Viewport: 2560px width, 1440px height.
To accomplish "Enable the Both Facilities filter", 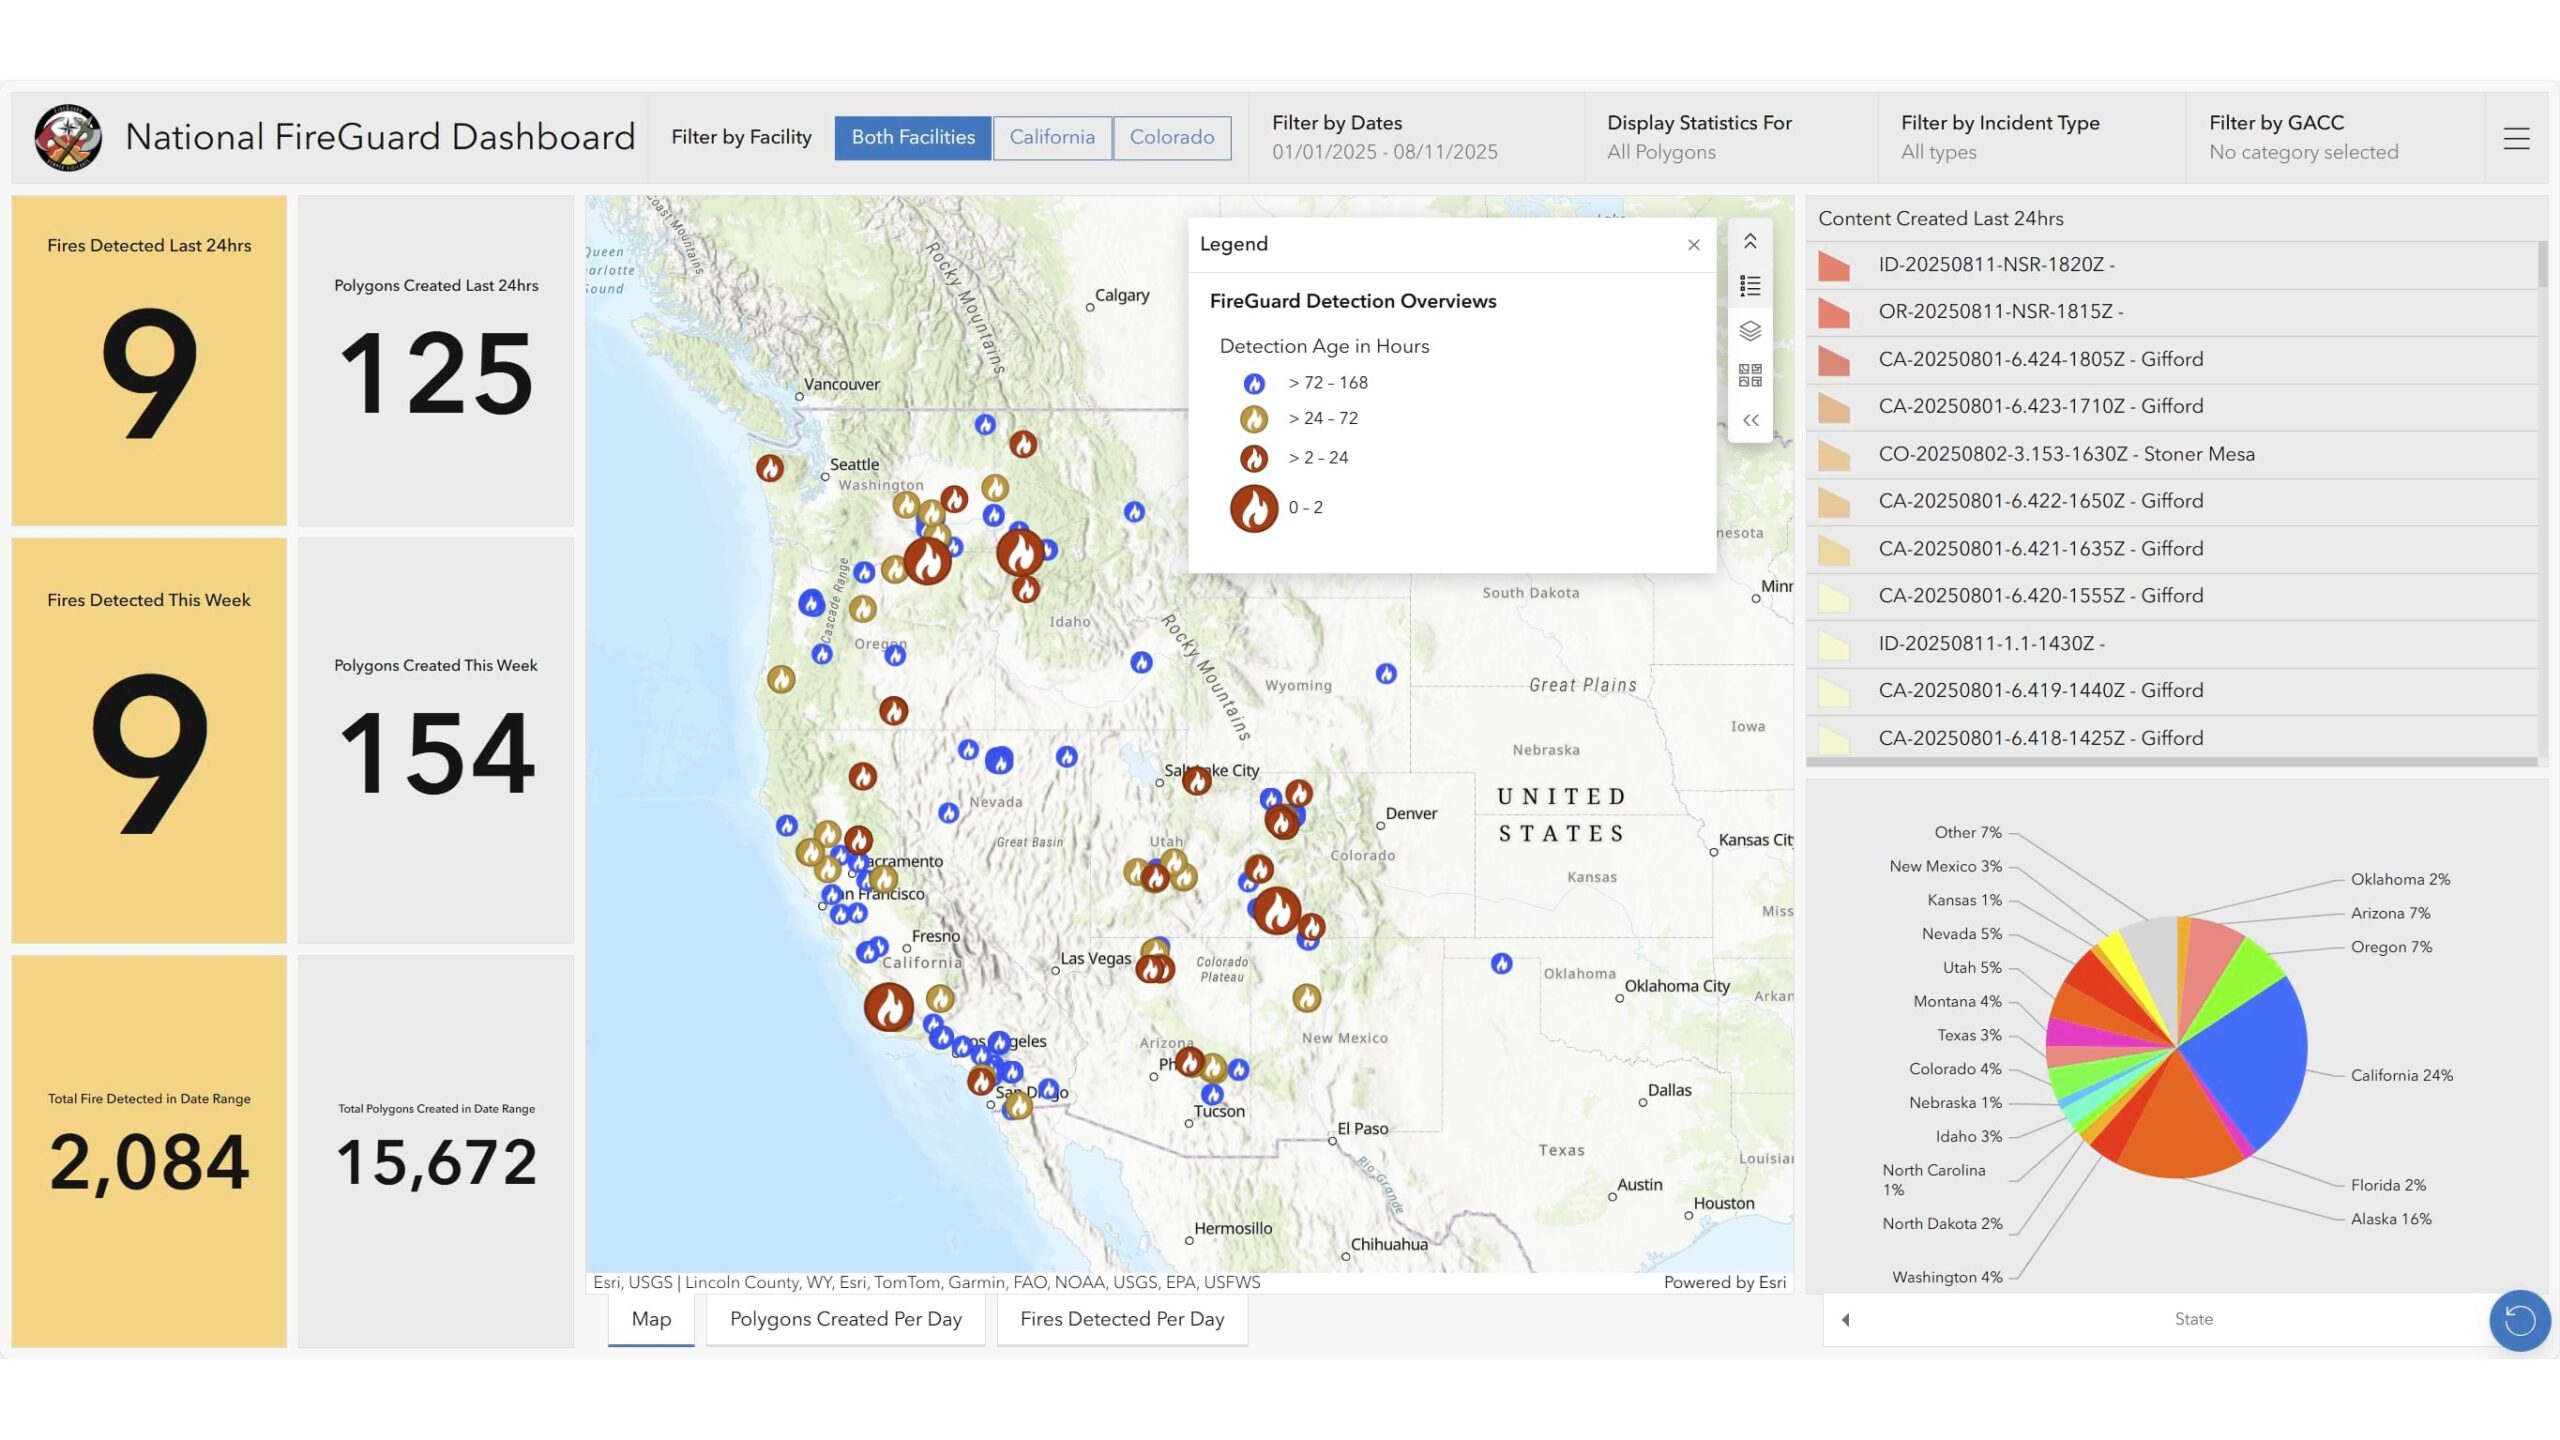I will [x=912, y=137].
